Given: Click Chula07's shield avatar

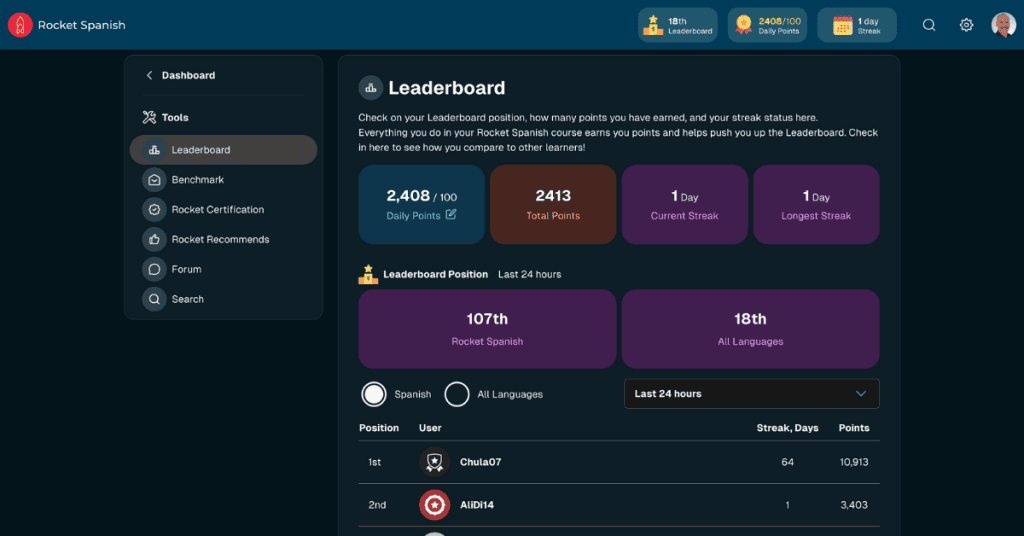Looking at the screenshot, I should [434, 462].
